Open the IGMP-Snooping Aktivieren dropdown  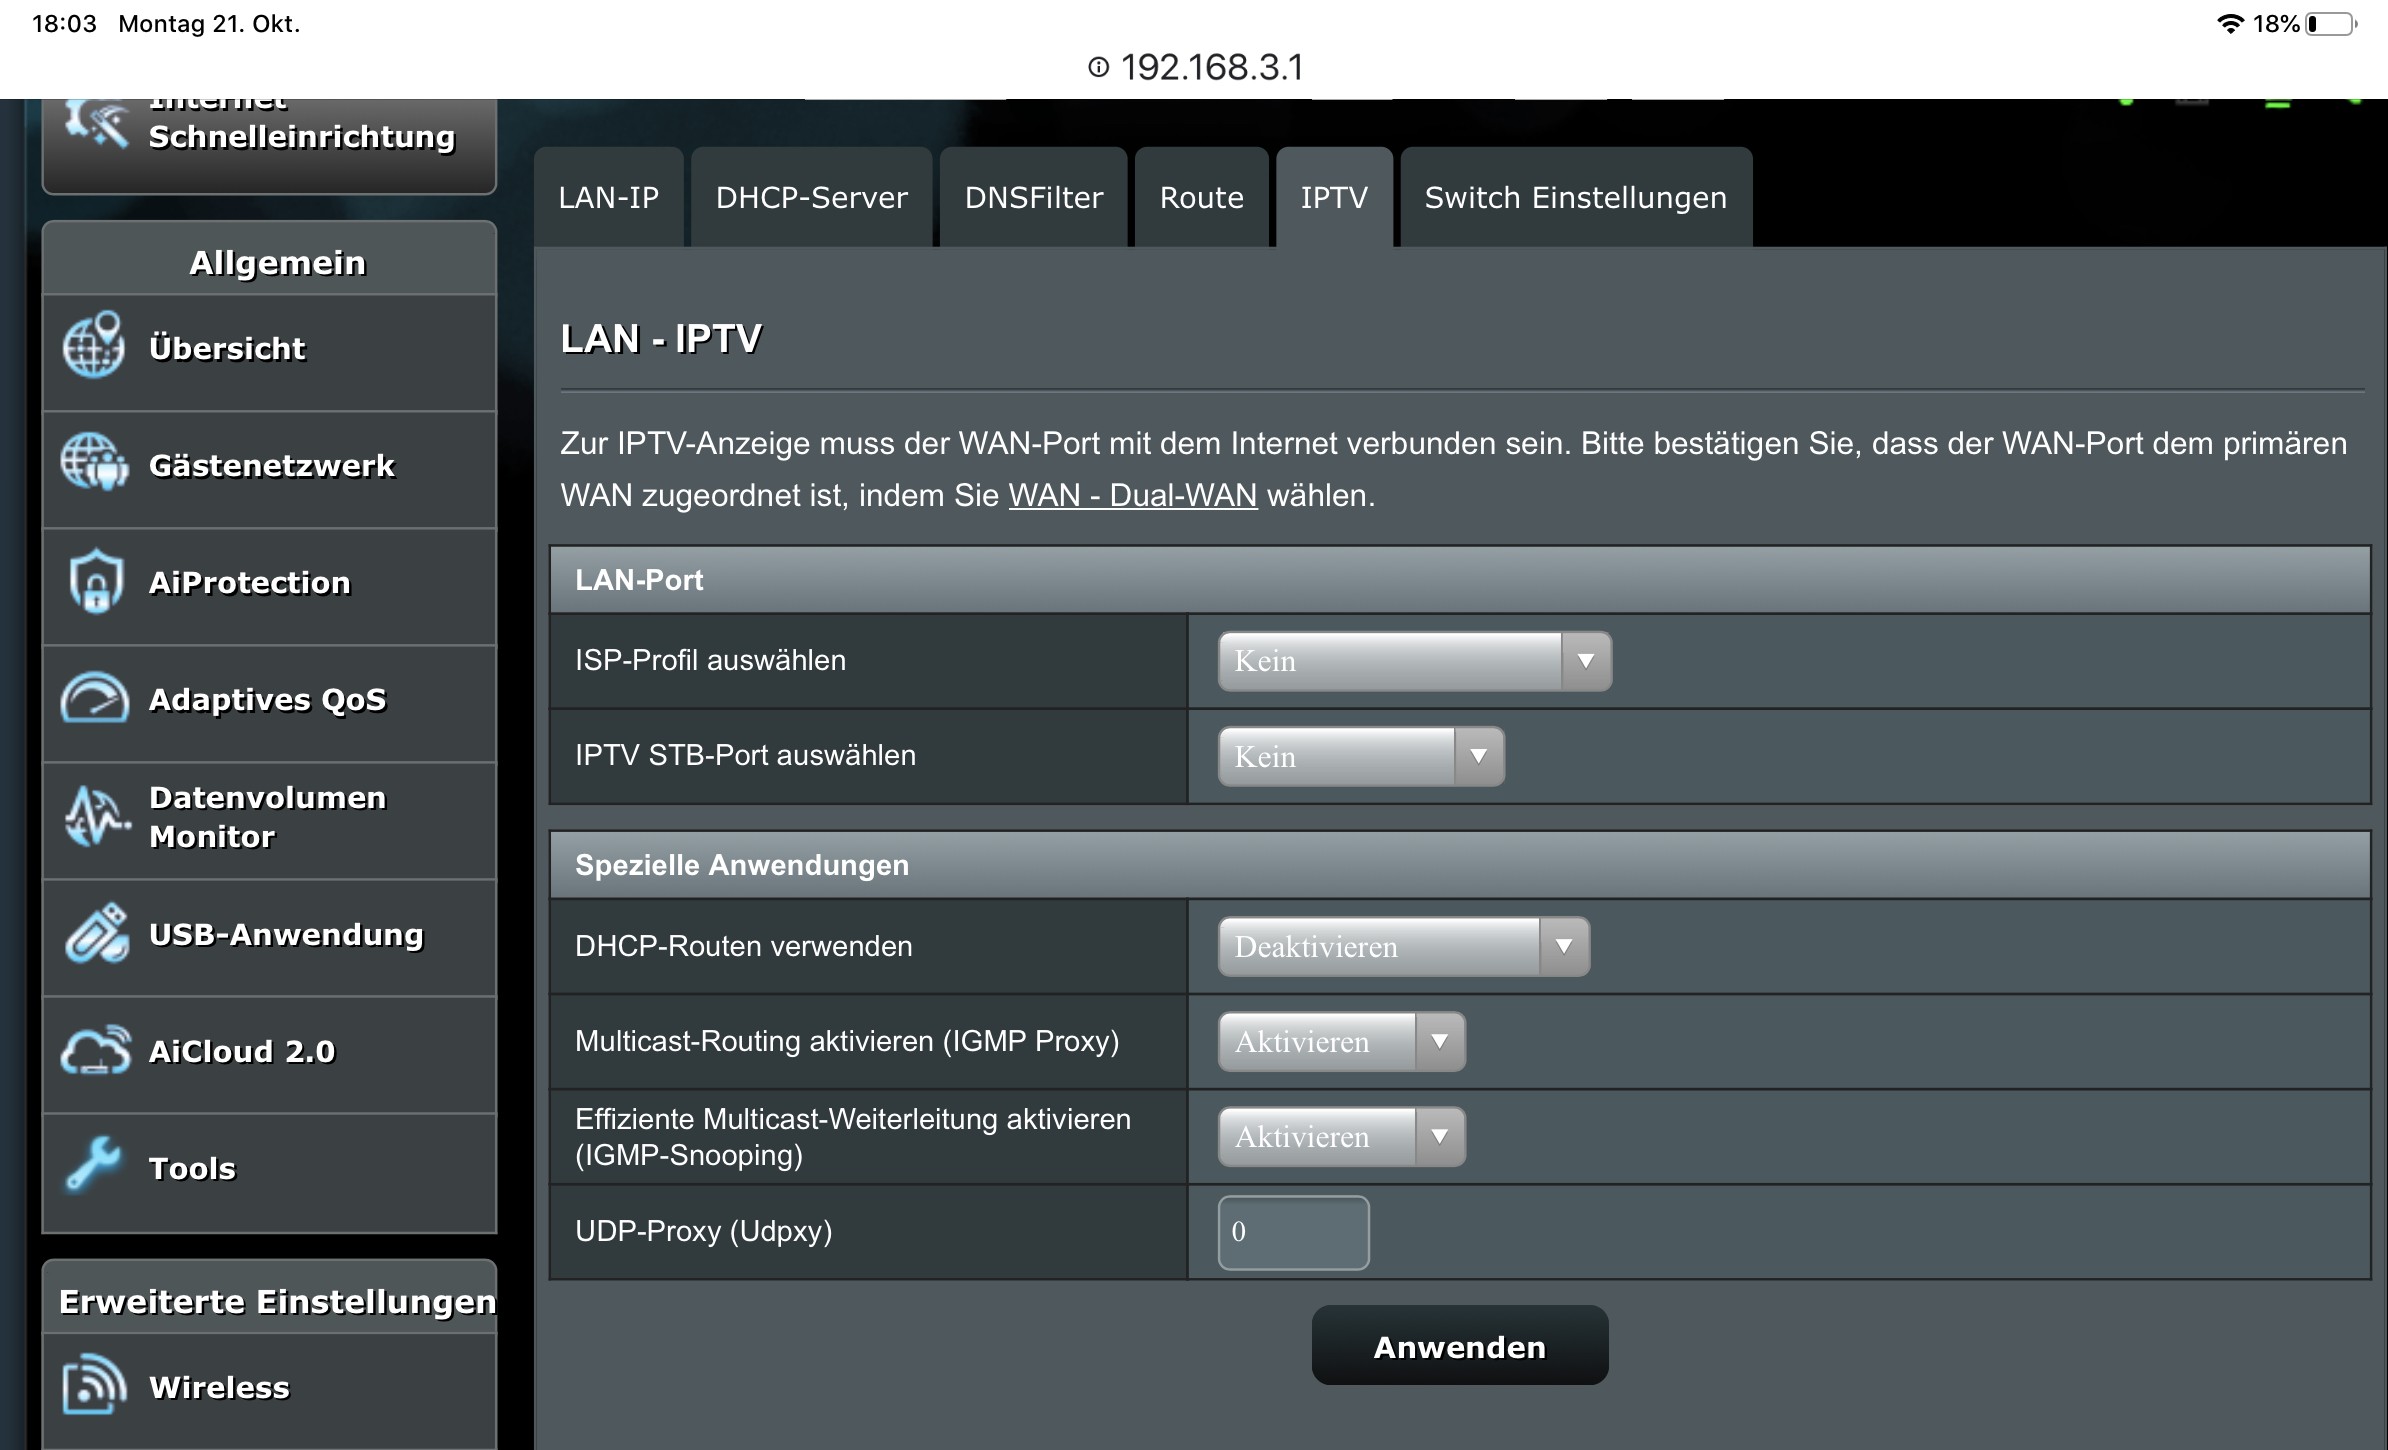(1340, 1136)
